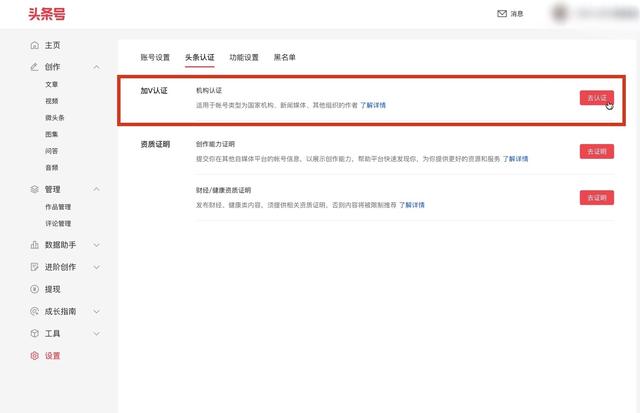Open 提现 label in sidebar

coord(52,289)
